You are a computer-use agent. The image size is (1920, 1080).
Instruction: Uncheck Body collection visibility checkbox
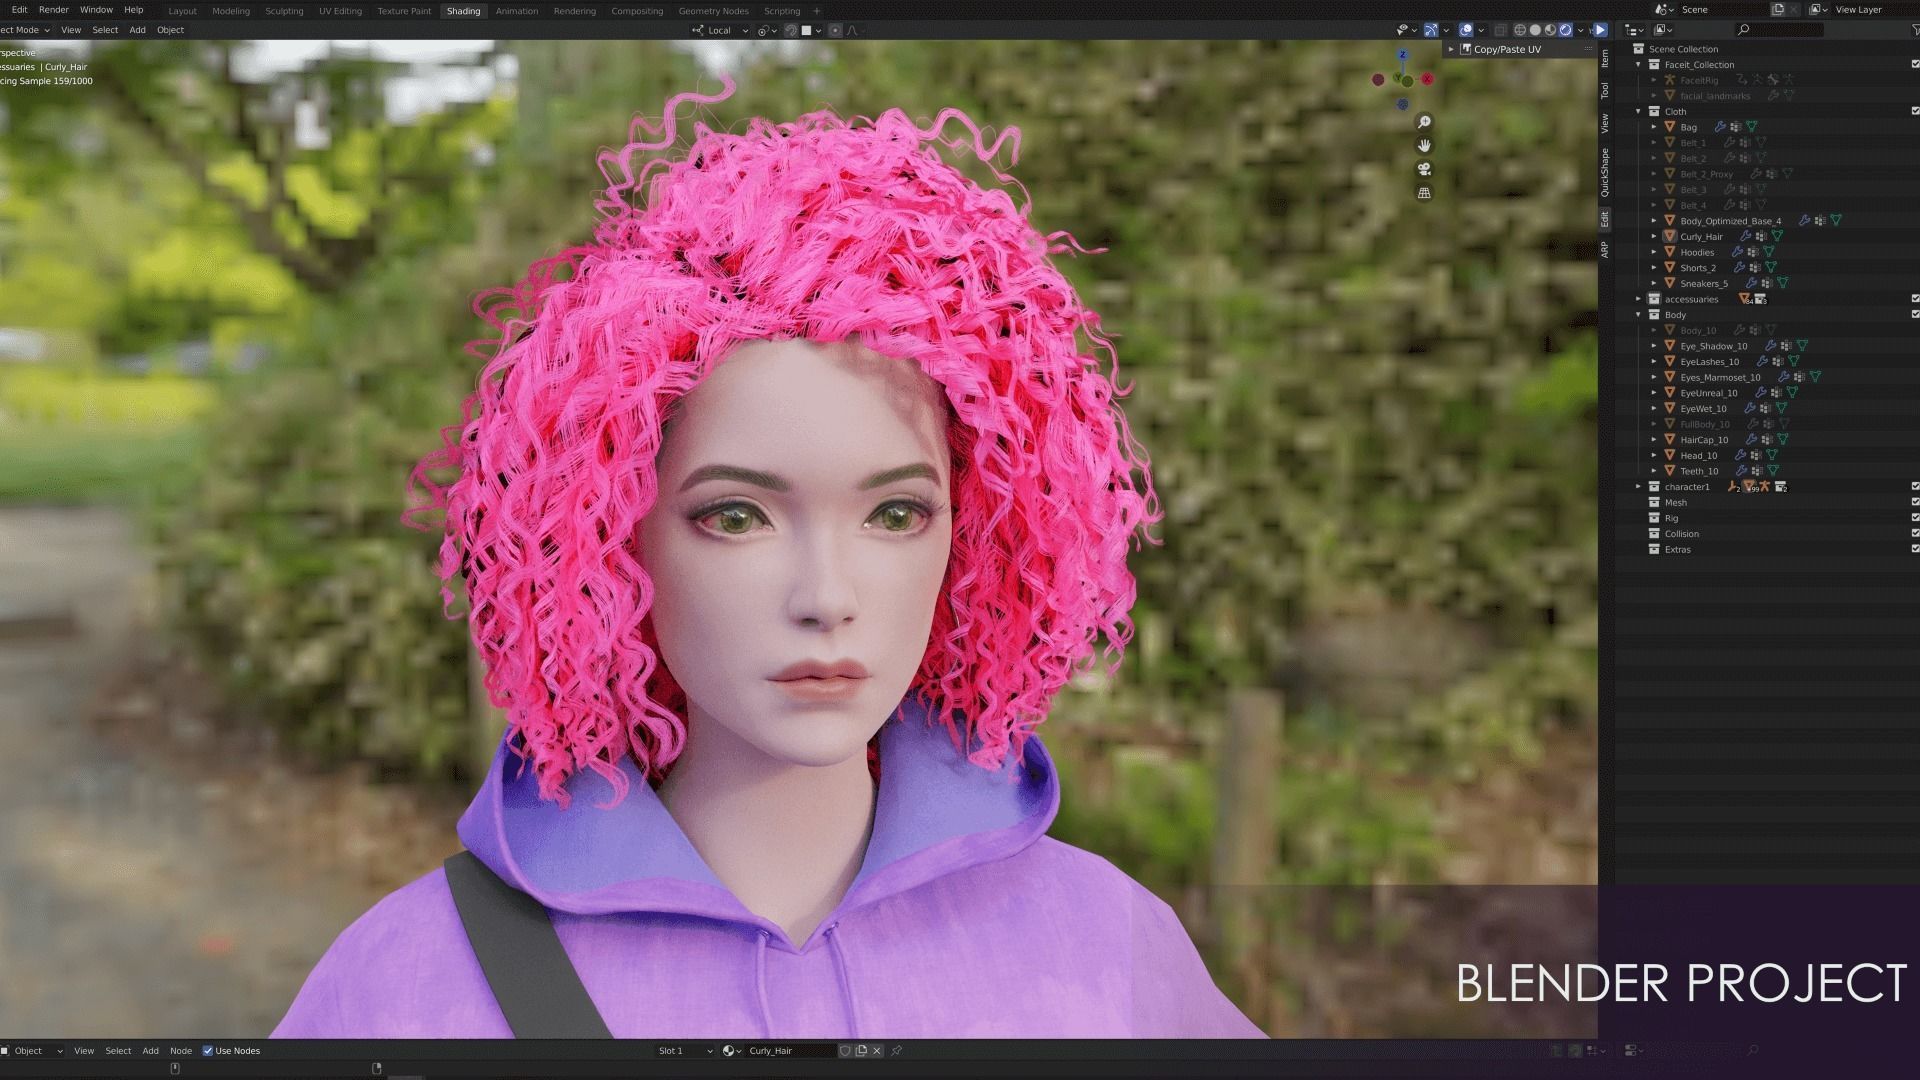click(x=1915, y=314)
